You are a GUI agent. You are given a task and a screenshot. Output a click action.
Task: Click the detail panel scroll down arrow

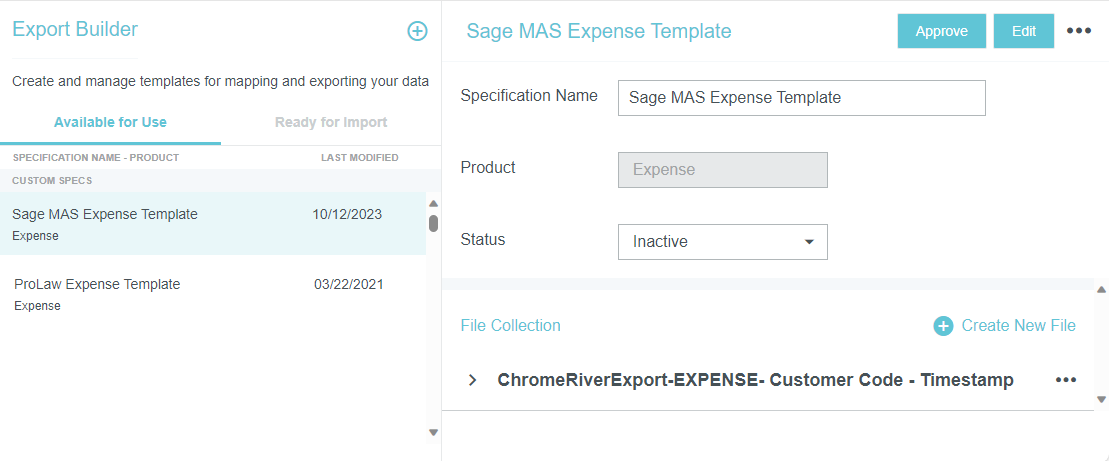(1101, 399)
